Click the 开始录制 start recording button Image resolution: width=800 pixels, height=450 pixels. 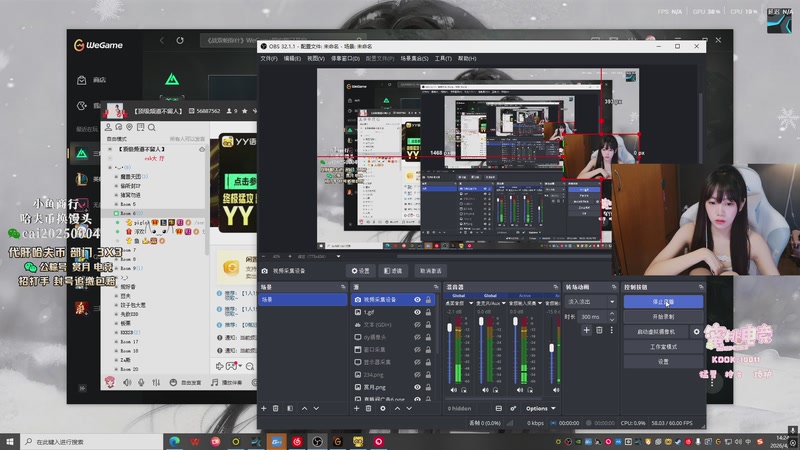663,316
